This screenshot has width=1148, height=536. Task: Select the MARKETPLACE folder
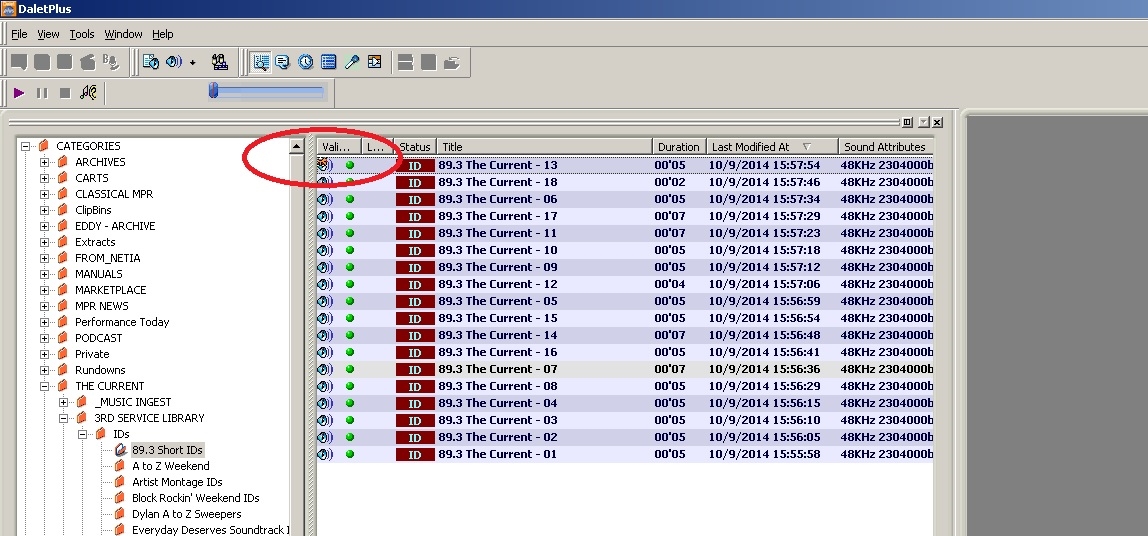tap(111, 290)
